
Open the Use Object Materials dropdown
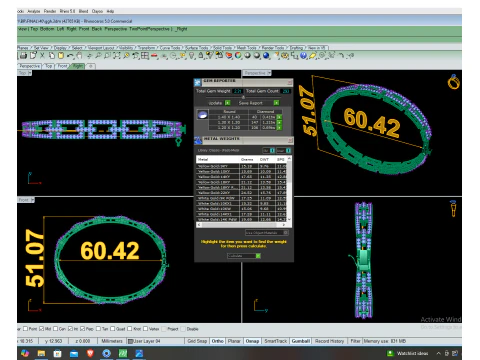pos(266,233)
